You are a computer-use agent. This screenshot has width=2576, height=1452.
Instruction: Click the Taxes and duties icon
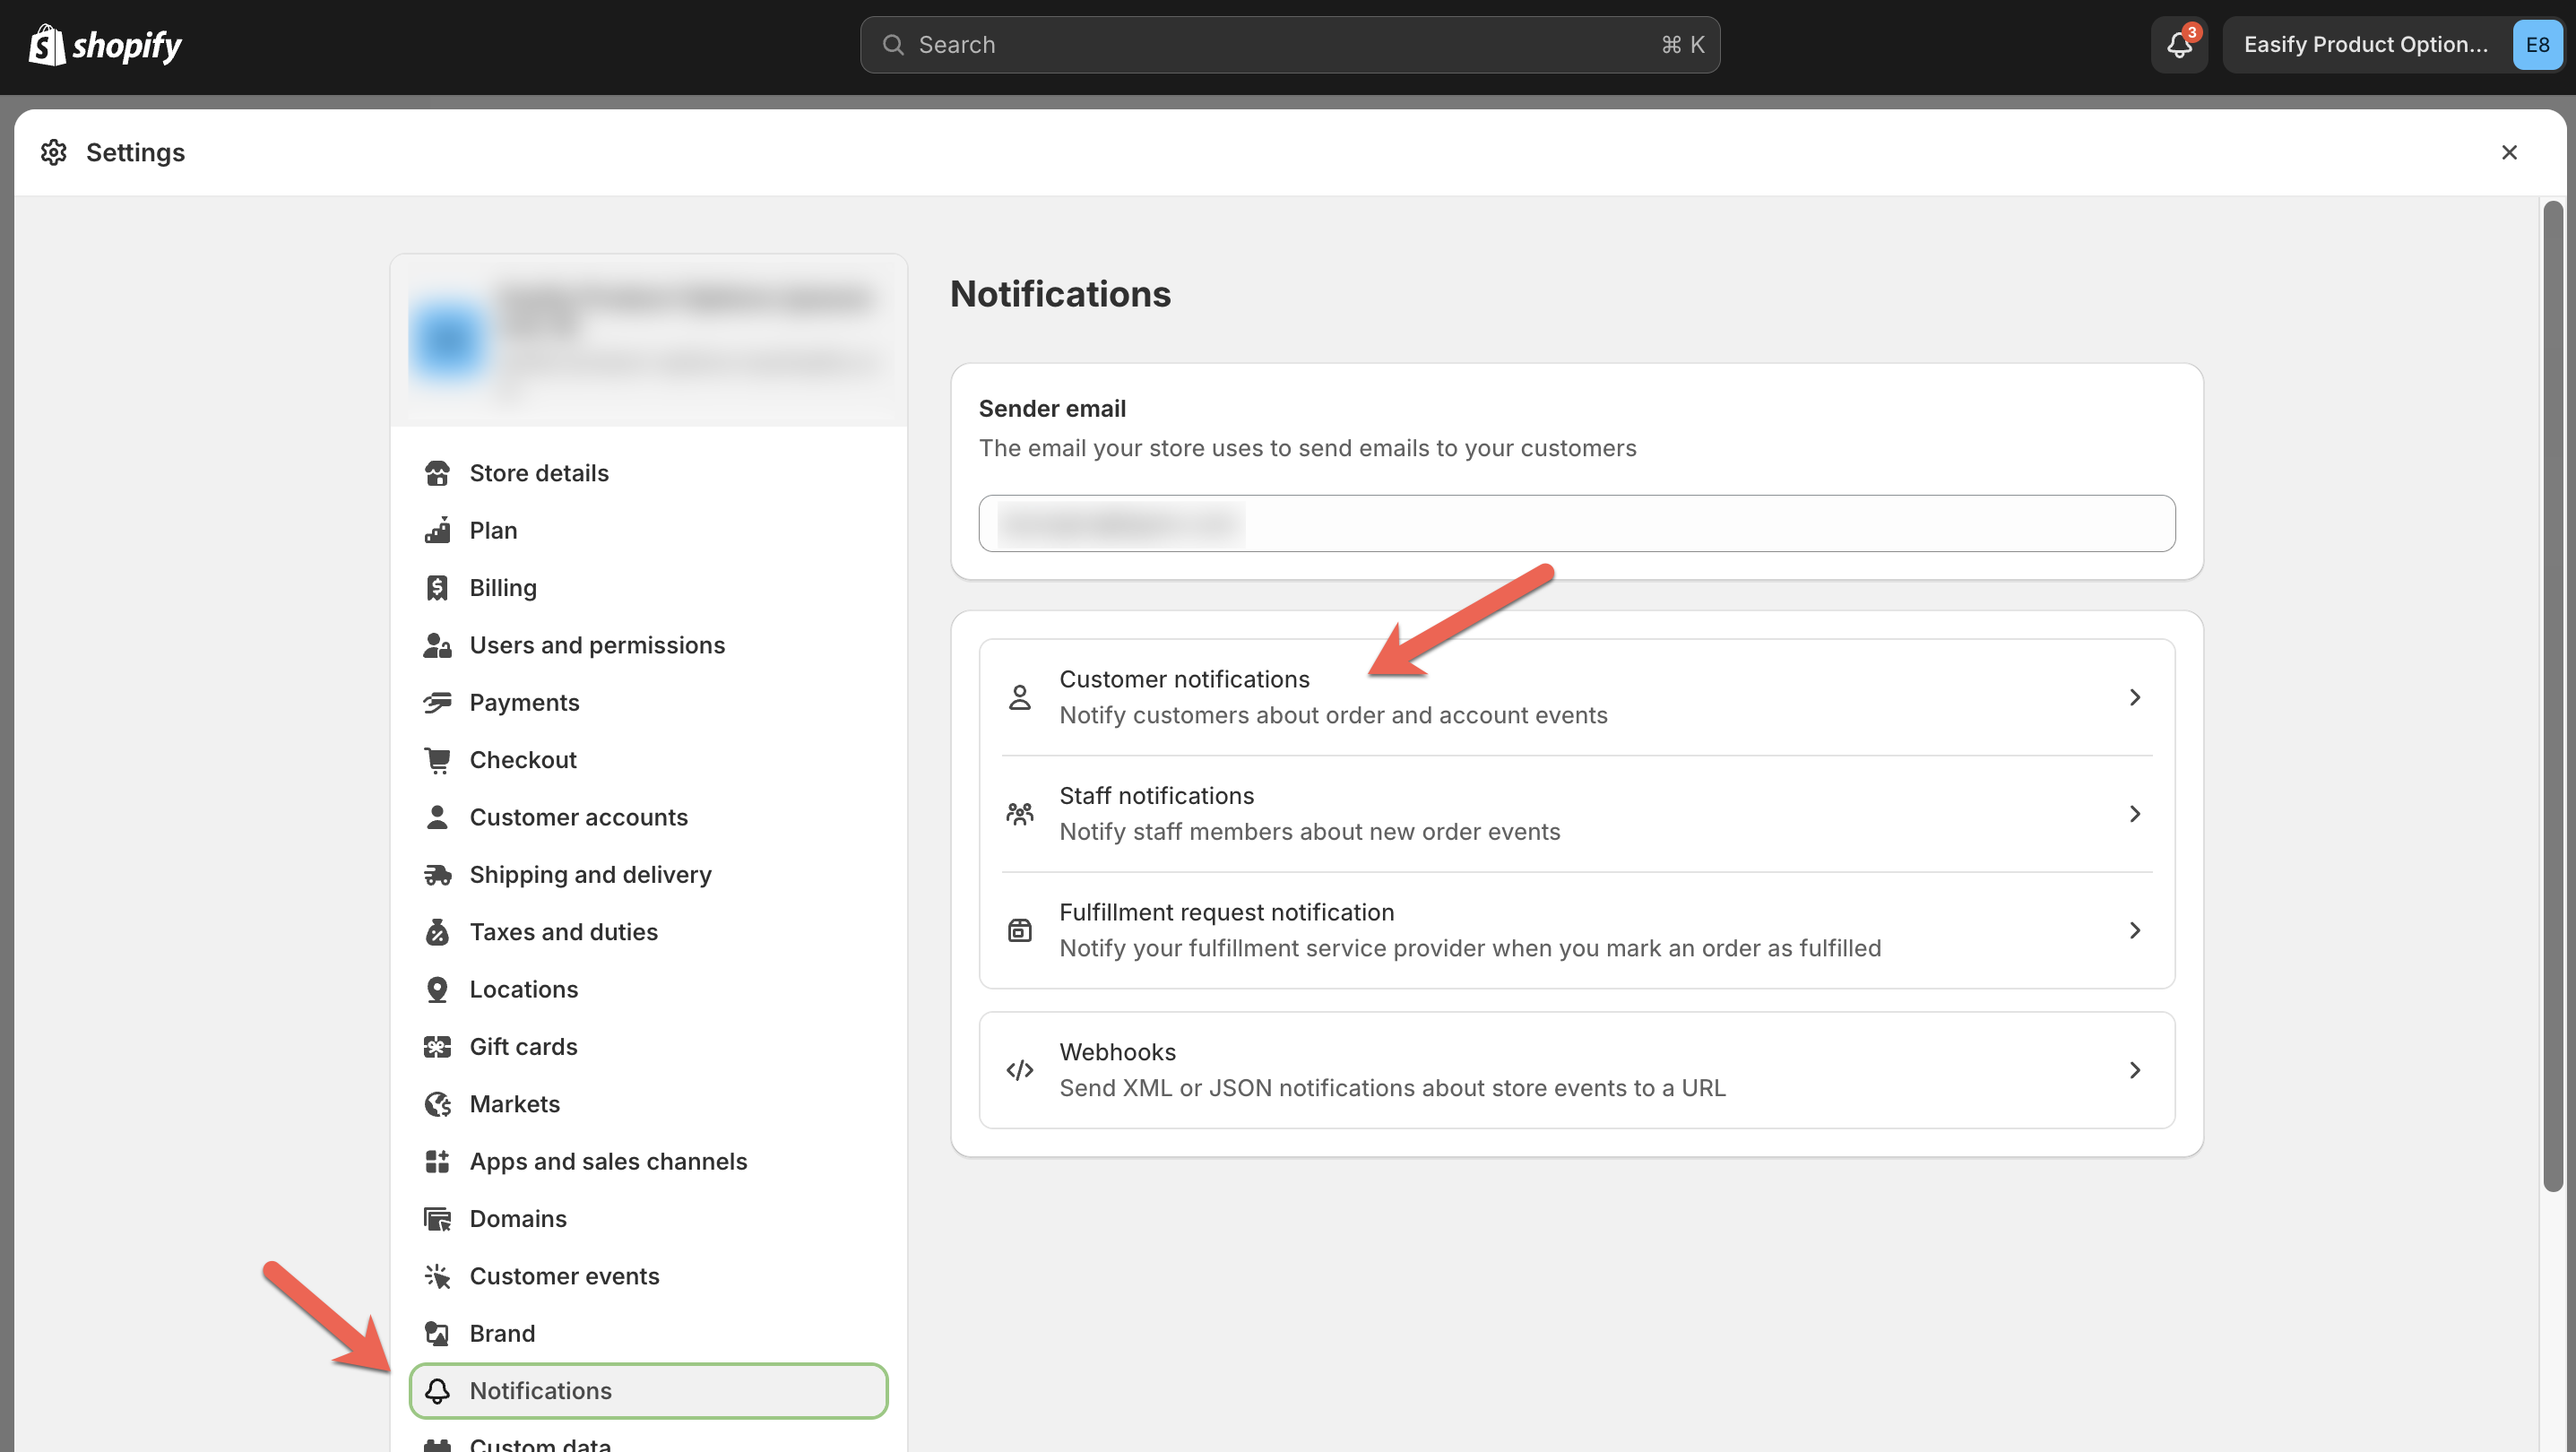(438, 931)
